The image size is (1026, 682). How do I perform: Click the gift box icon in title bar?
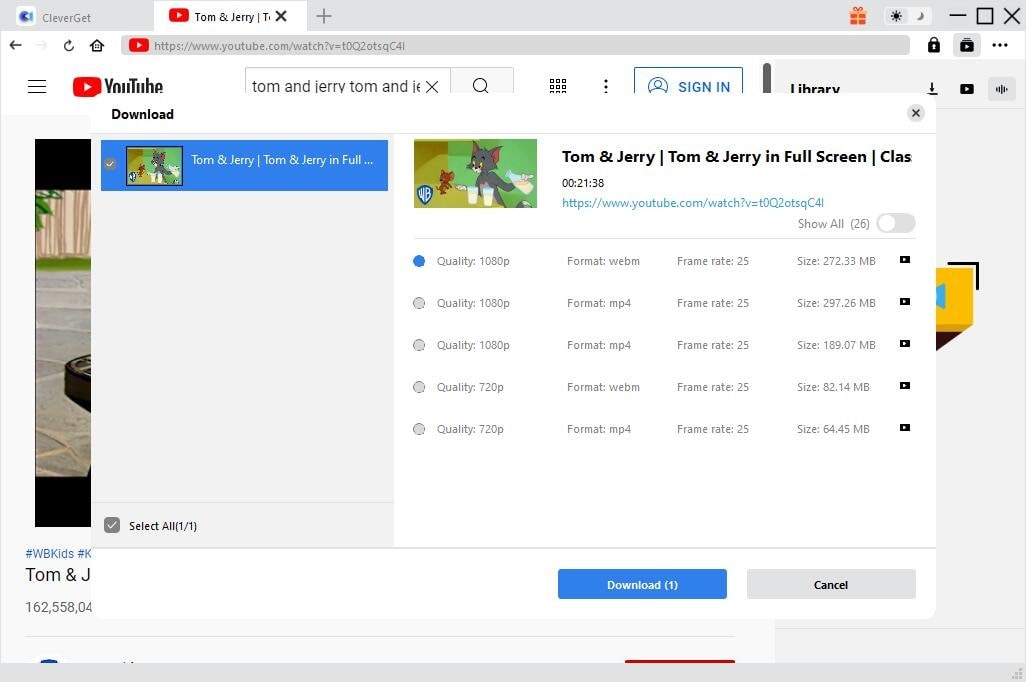(858, 16)
